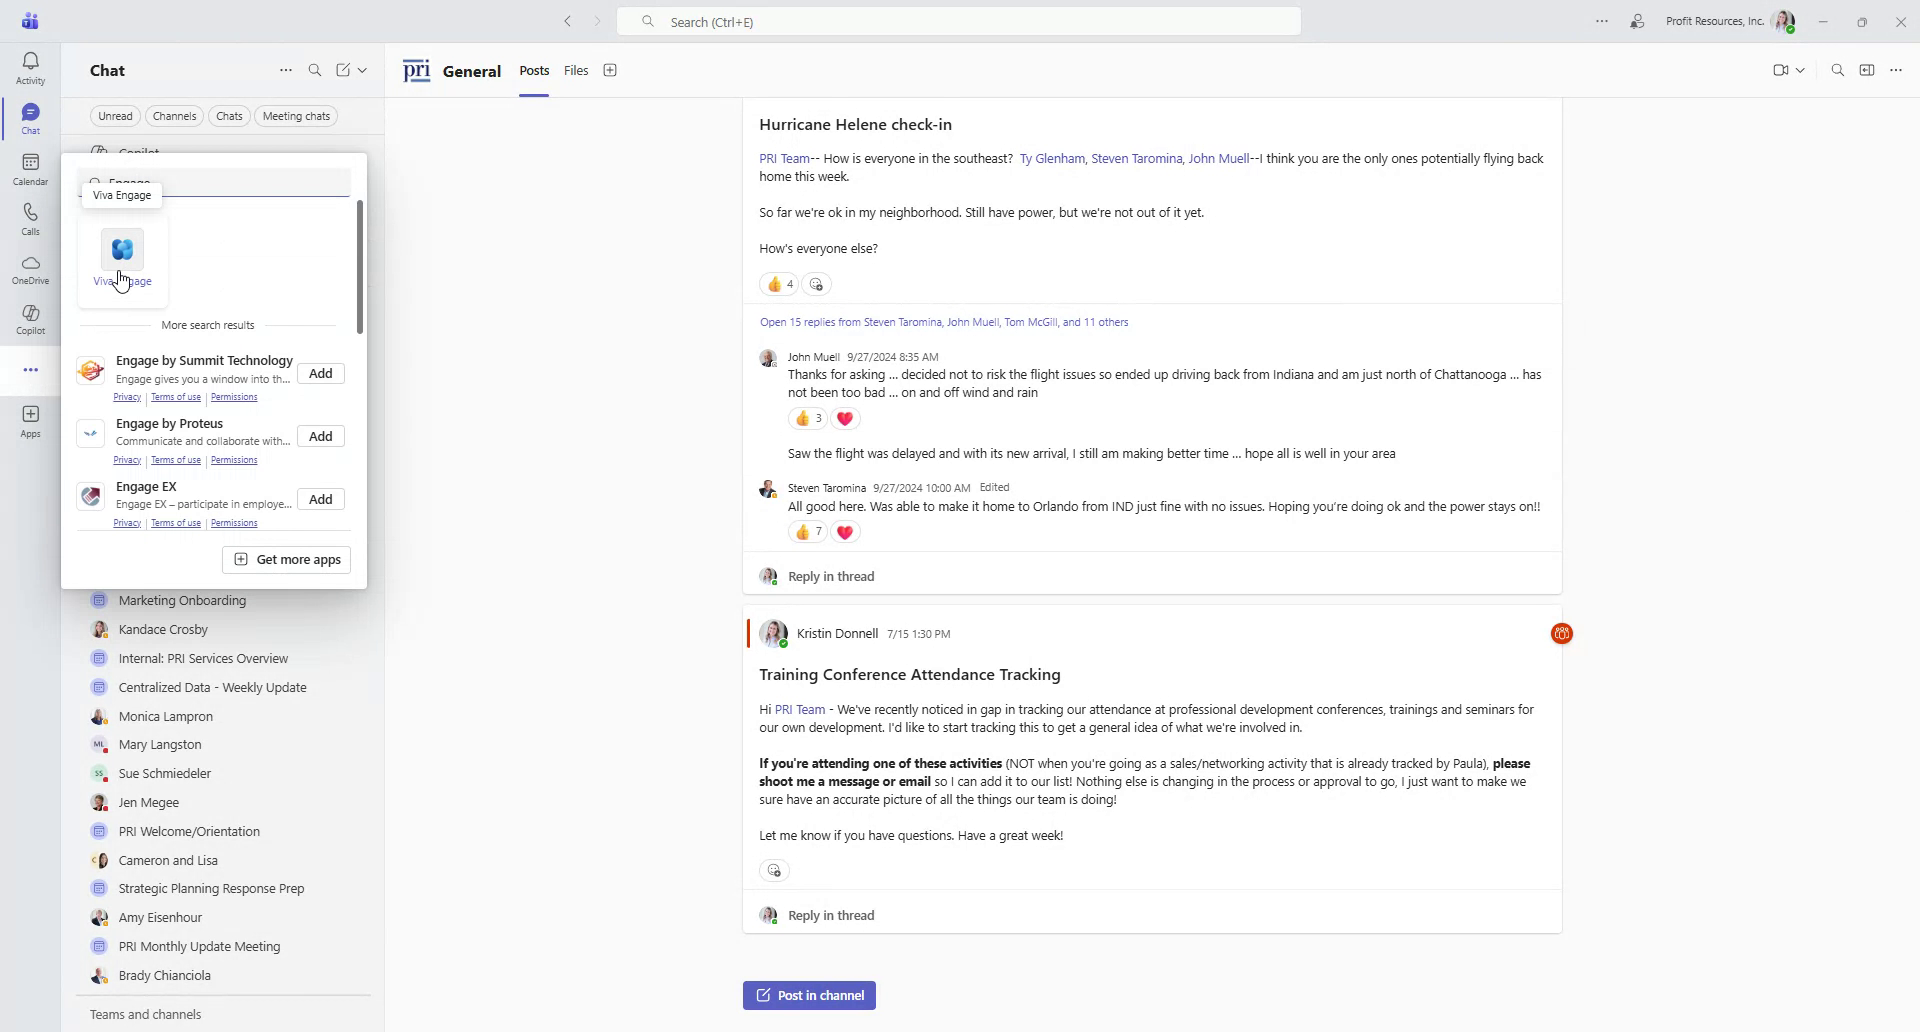Open the Get more apps page

[x=286, y=559]
